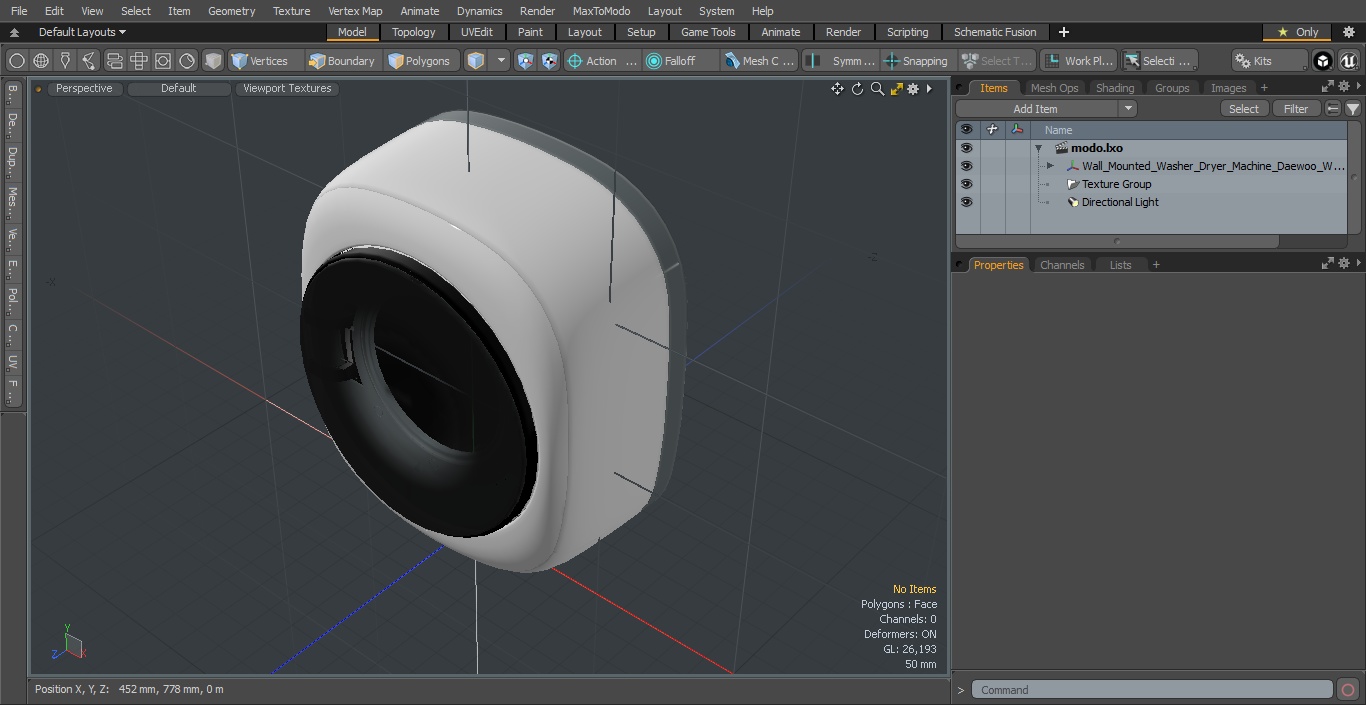
Task: Toggle visibility of Texture Group
Action: coord(966,184)
